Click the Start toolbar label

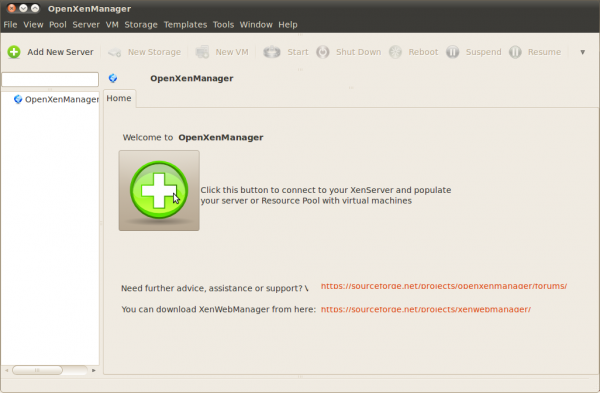[x=298, y=52]
